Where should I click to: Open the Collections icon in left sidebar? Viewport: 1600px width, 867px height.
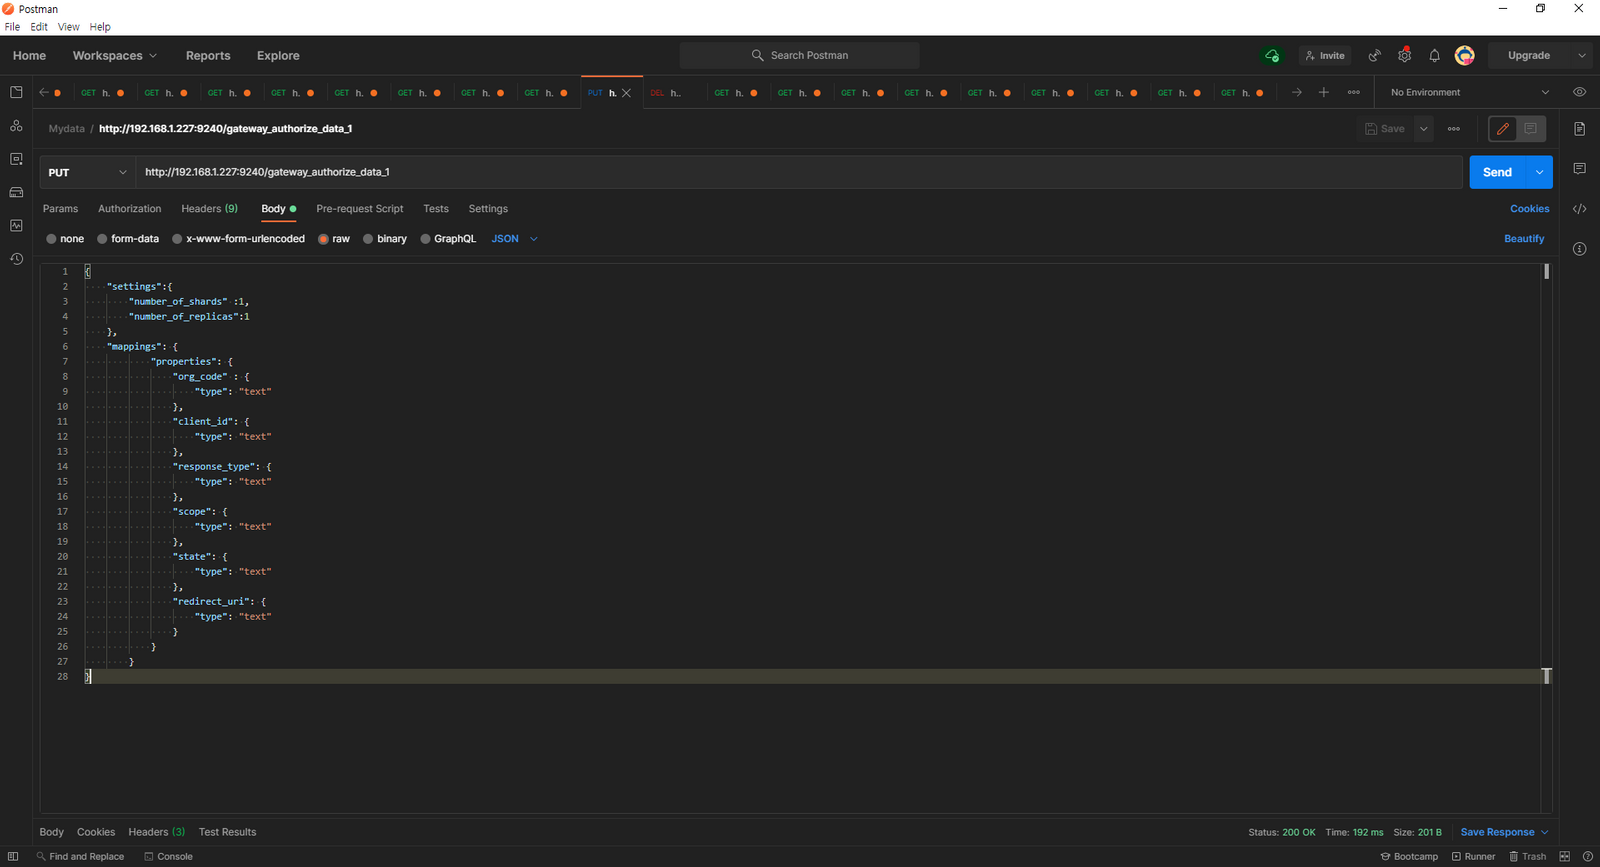pyautogui.click(x=16, y=92)
